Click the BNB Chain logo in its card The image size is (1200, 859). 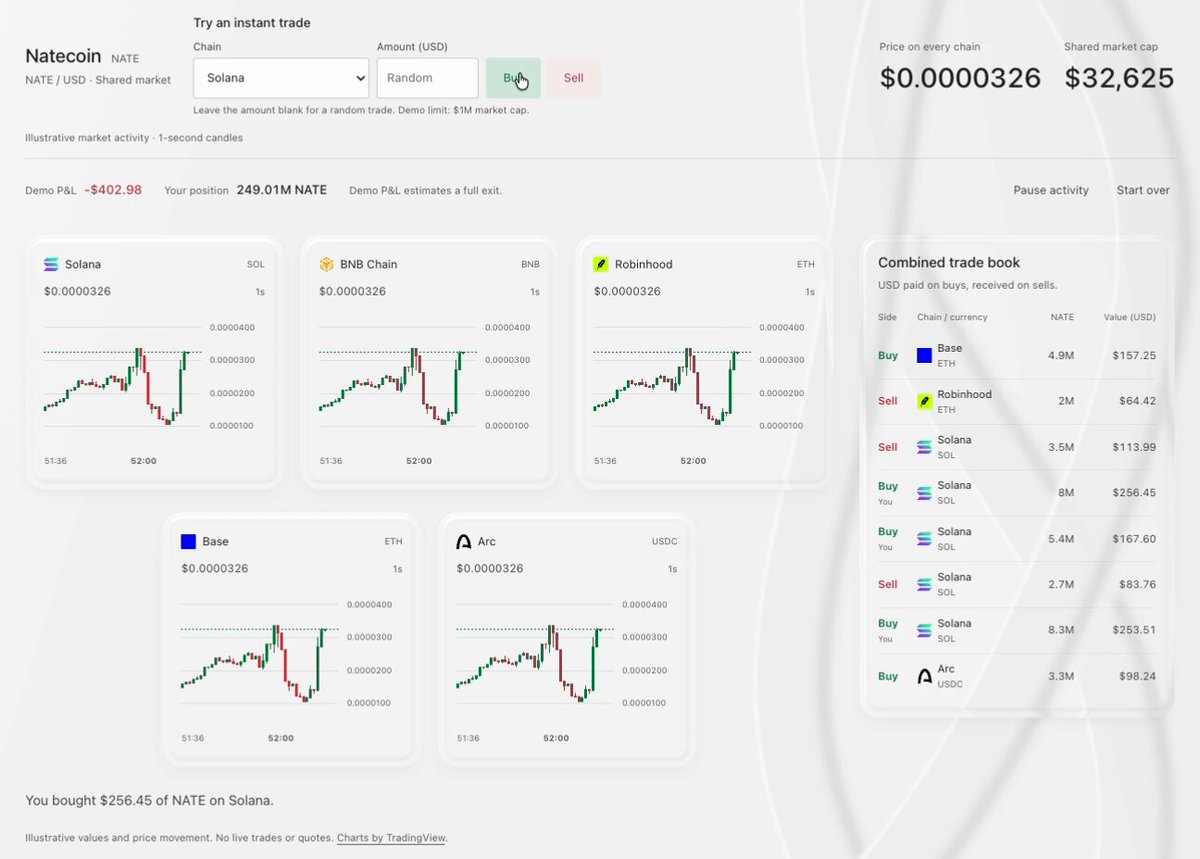(x=326, y=264)
